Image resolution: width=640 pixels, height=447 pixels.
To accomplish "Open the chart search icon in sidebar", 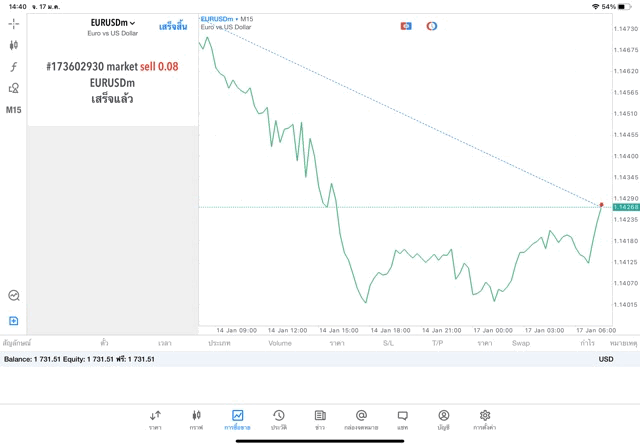I will click(x=14, y=296).
